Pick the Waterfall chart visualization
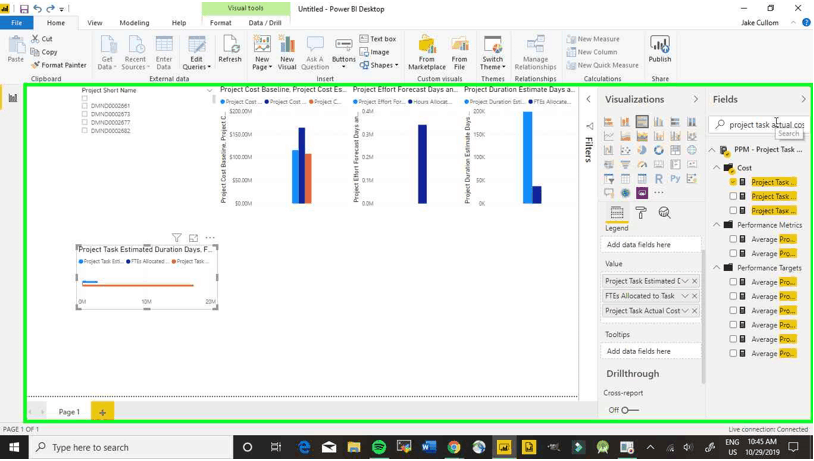The width and height of the screenshot is (814, 461). point(608,150)
